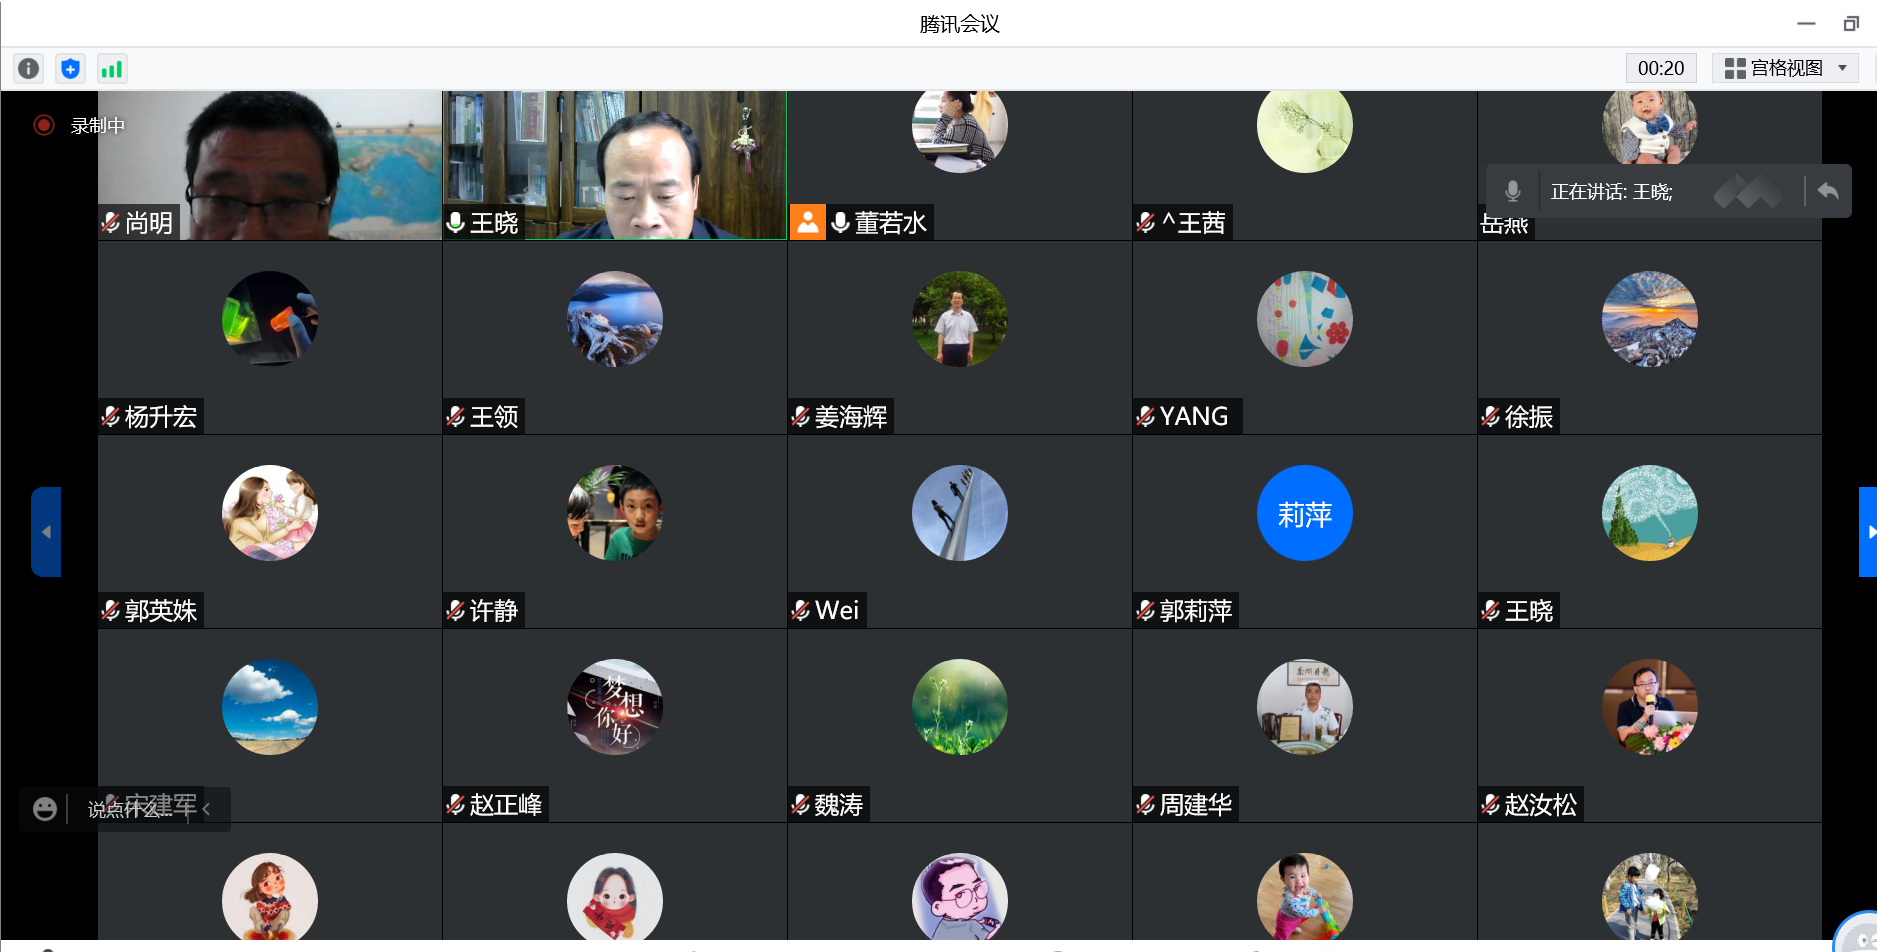Screen dimensions: 1877x952
Task: Click the blue 莉萍 avatar circle
Action: [1305, 513]
